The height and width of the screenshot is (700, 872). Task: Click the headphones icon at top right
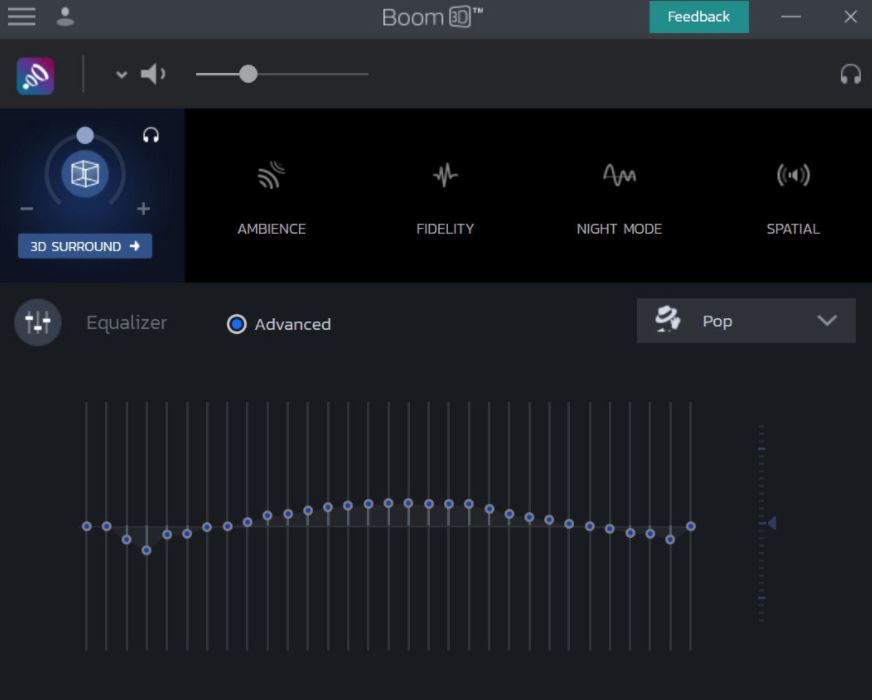coord(850,74)
